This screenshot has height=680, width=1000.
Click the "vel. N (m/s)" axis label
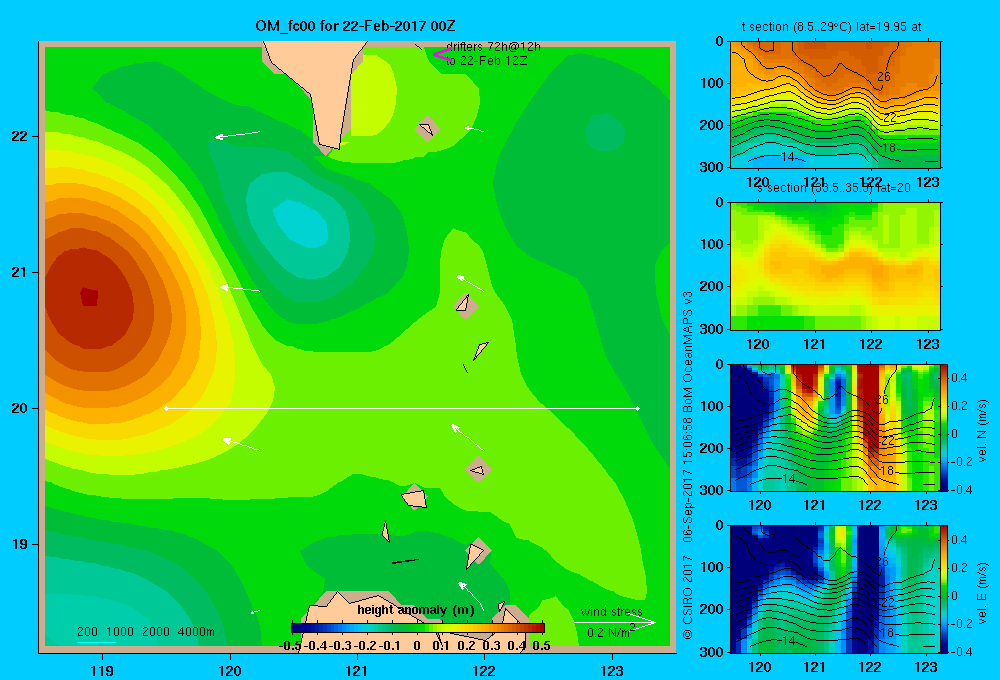coord(982,431)
